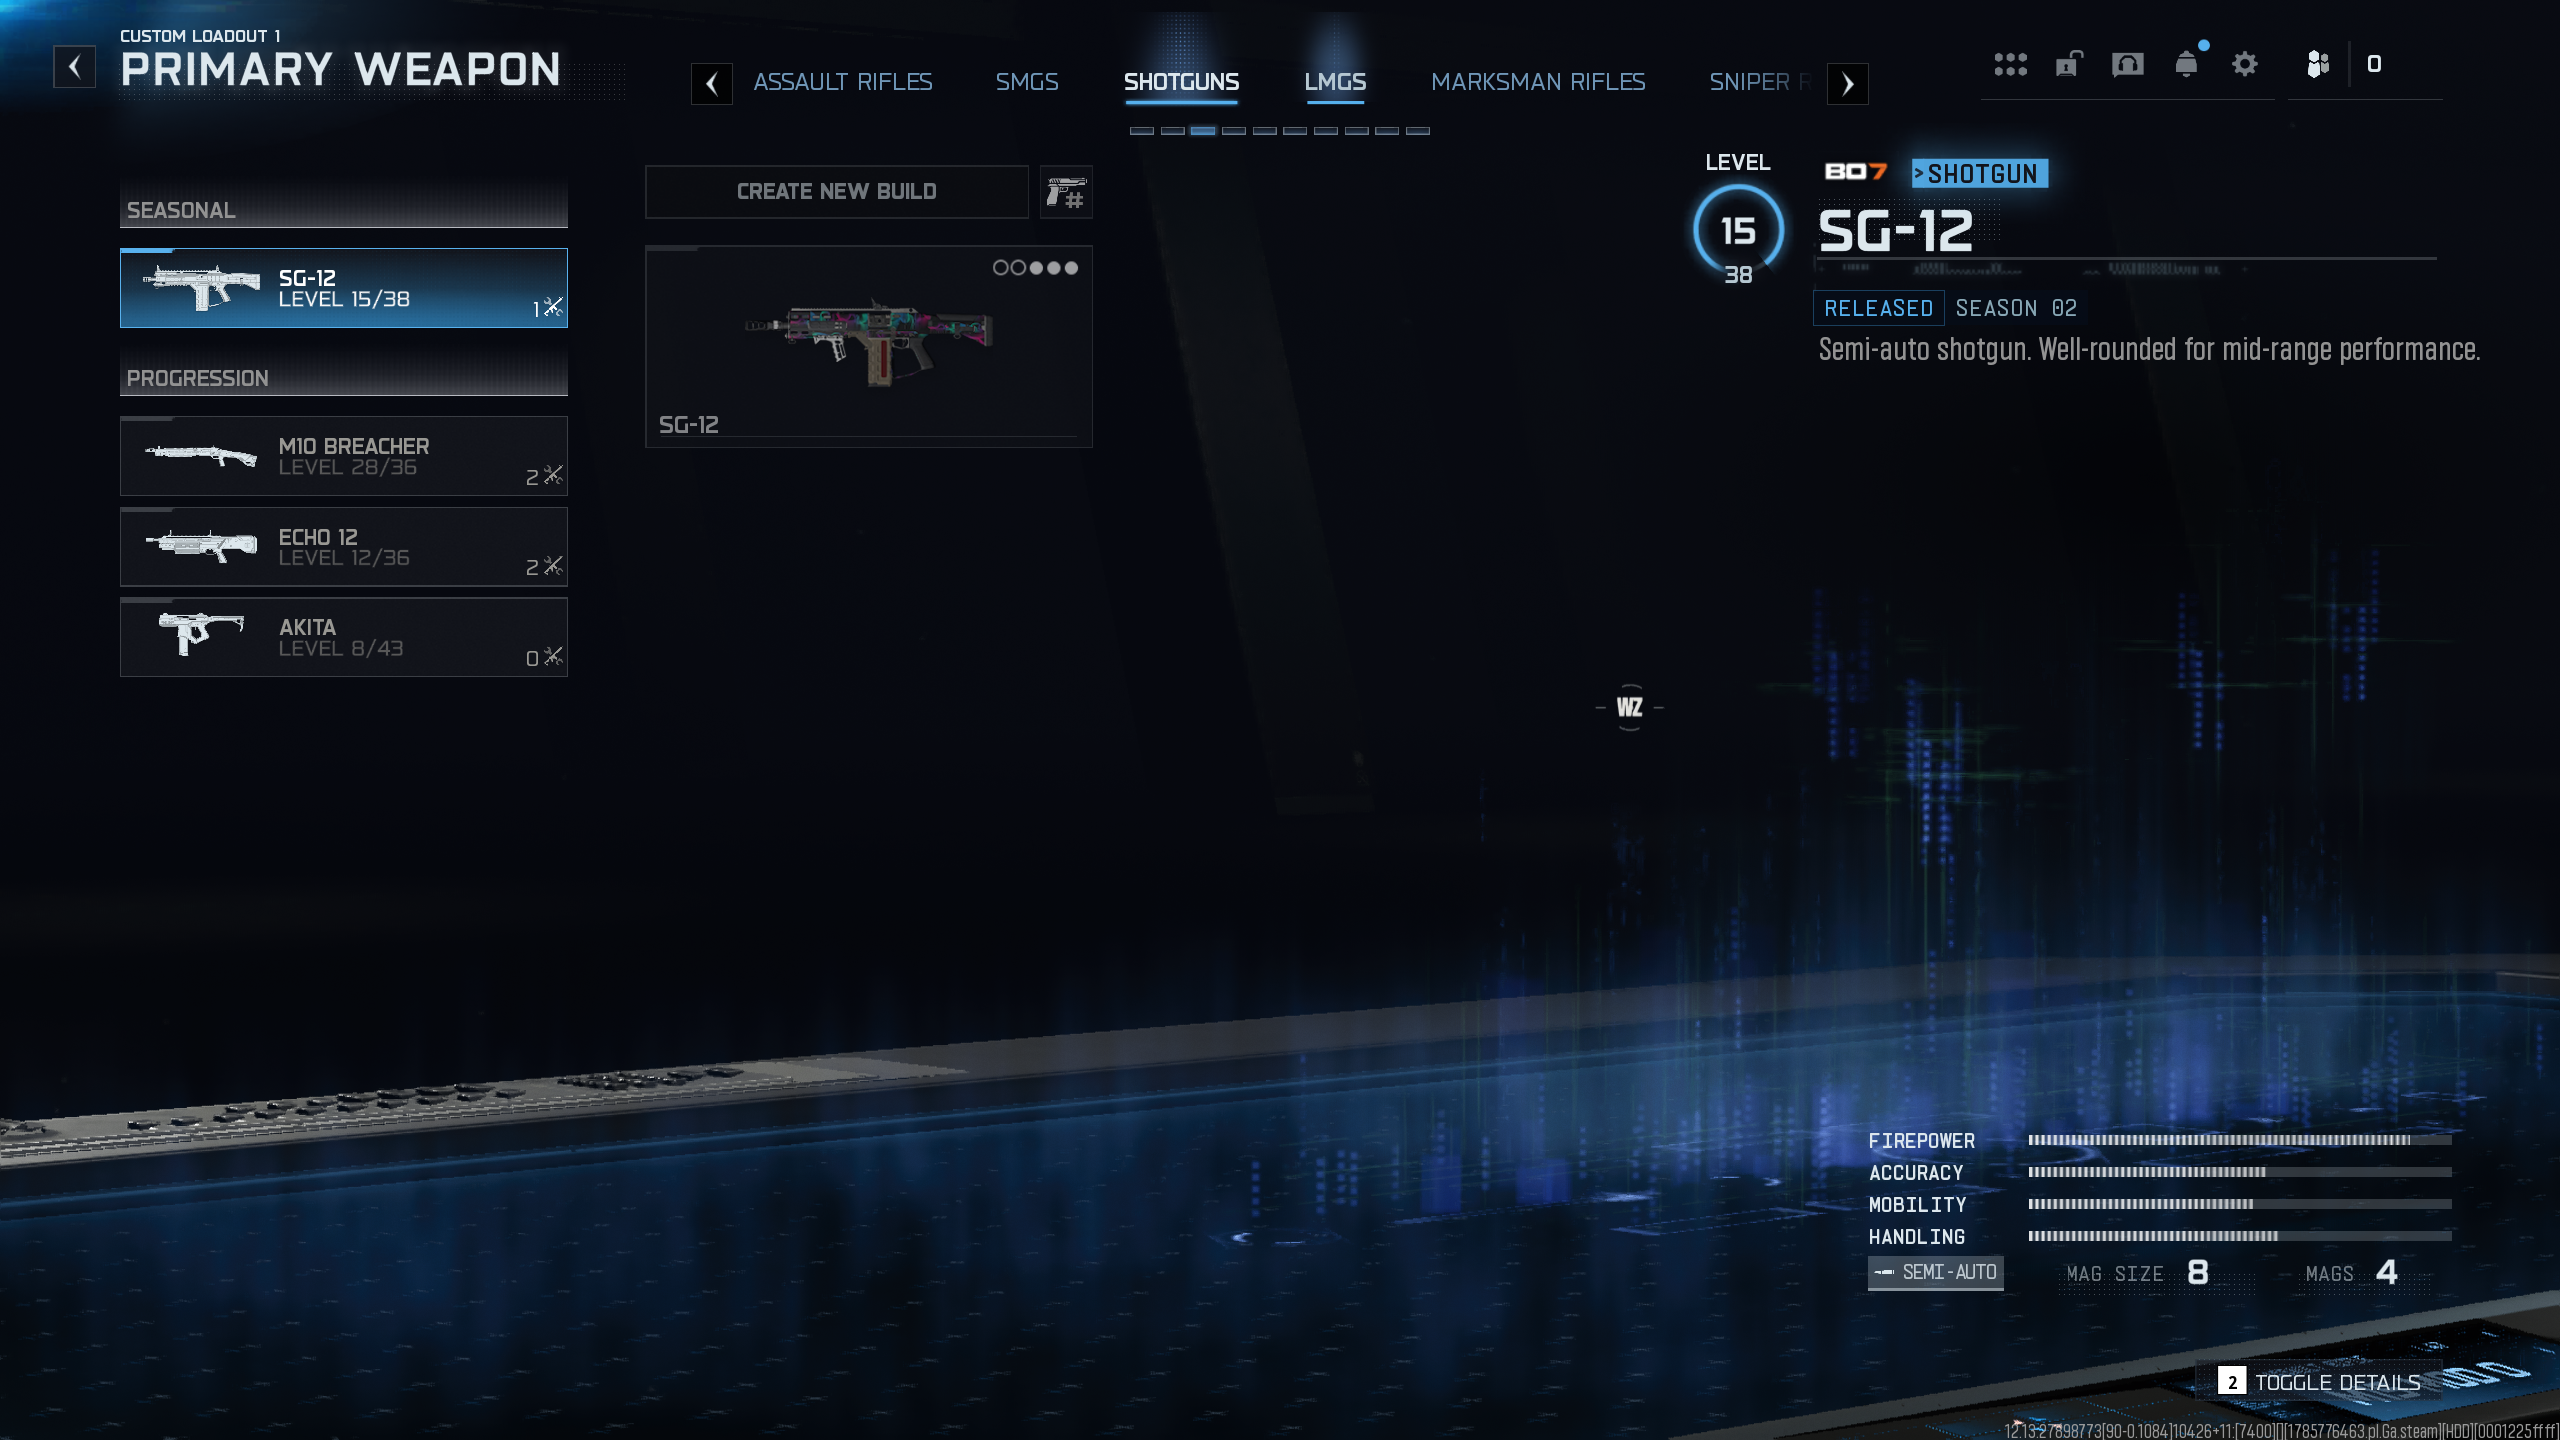
Task: Click the padlock icon in top bar
Action: pos(2069,65)
